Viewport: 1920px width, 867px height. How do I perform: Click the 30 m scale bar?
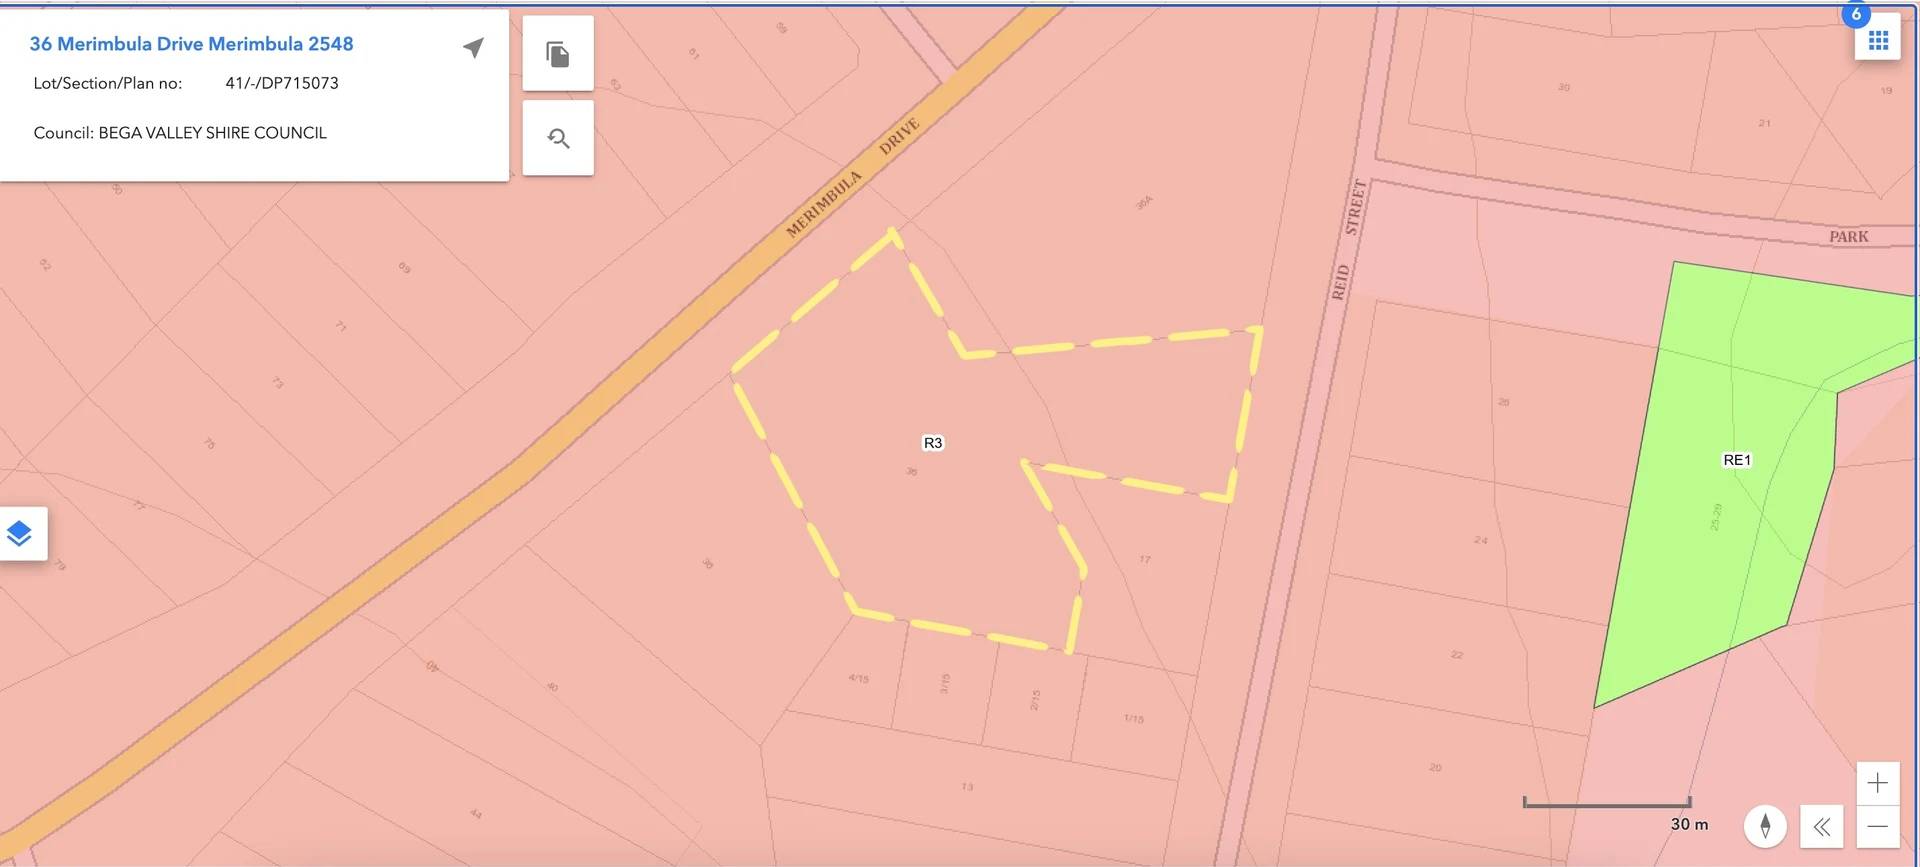1607,803
